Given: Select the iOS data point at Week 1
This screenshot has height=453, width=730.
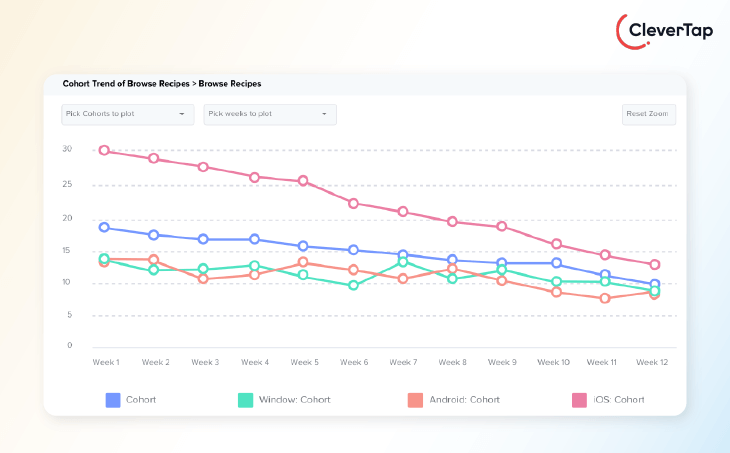Looking at the screenshot, I should pos(104,151).
